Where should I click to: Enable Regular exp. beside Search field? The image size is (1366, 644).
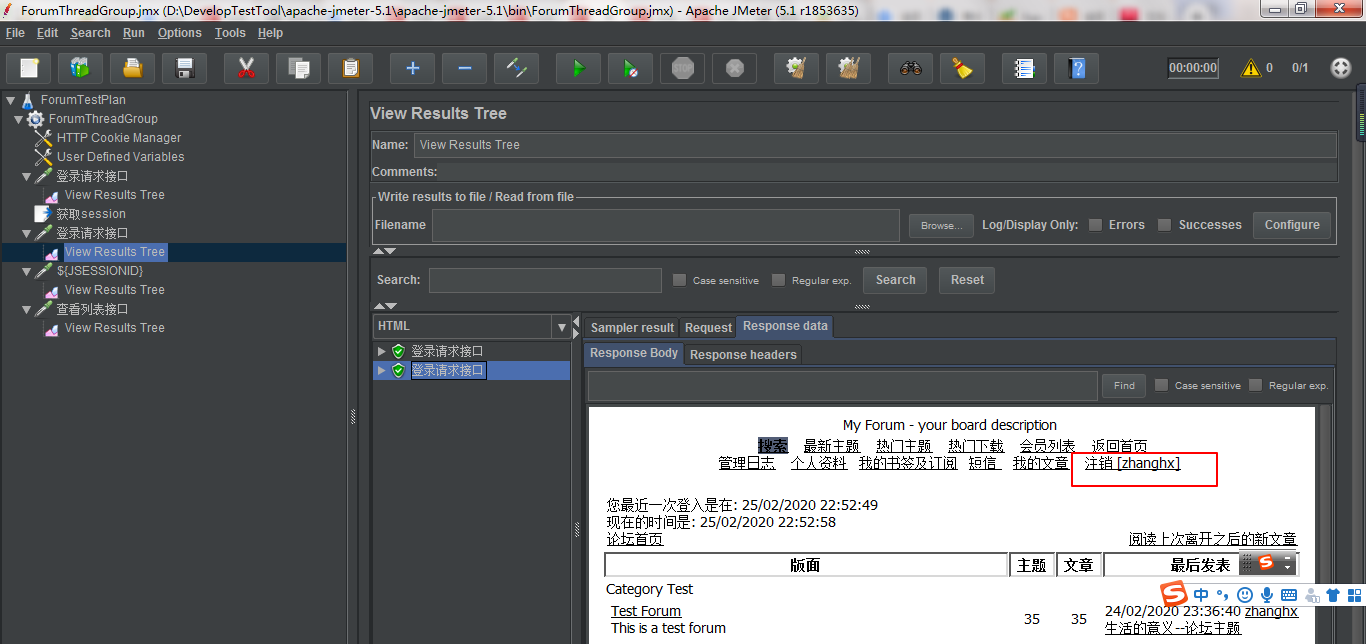tap(778, 280)
